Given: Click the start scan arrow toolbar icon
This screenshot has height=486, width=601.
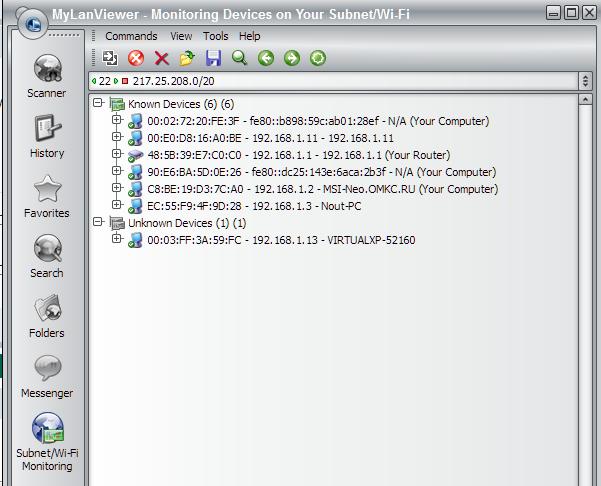Looking at the screenshot, I should (110, 58).
